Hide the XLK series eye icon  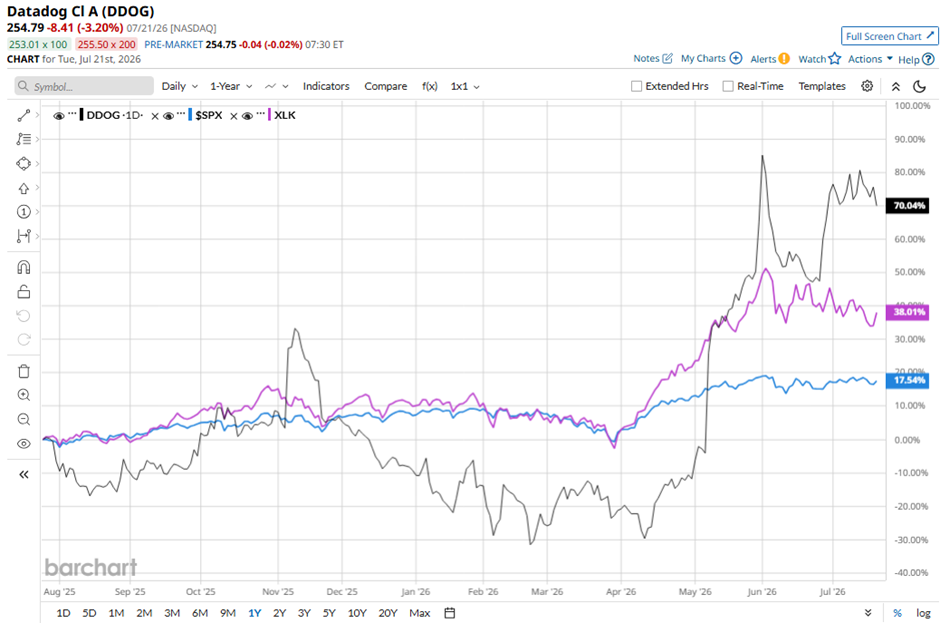coord(247,116)
